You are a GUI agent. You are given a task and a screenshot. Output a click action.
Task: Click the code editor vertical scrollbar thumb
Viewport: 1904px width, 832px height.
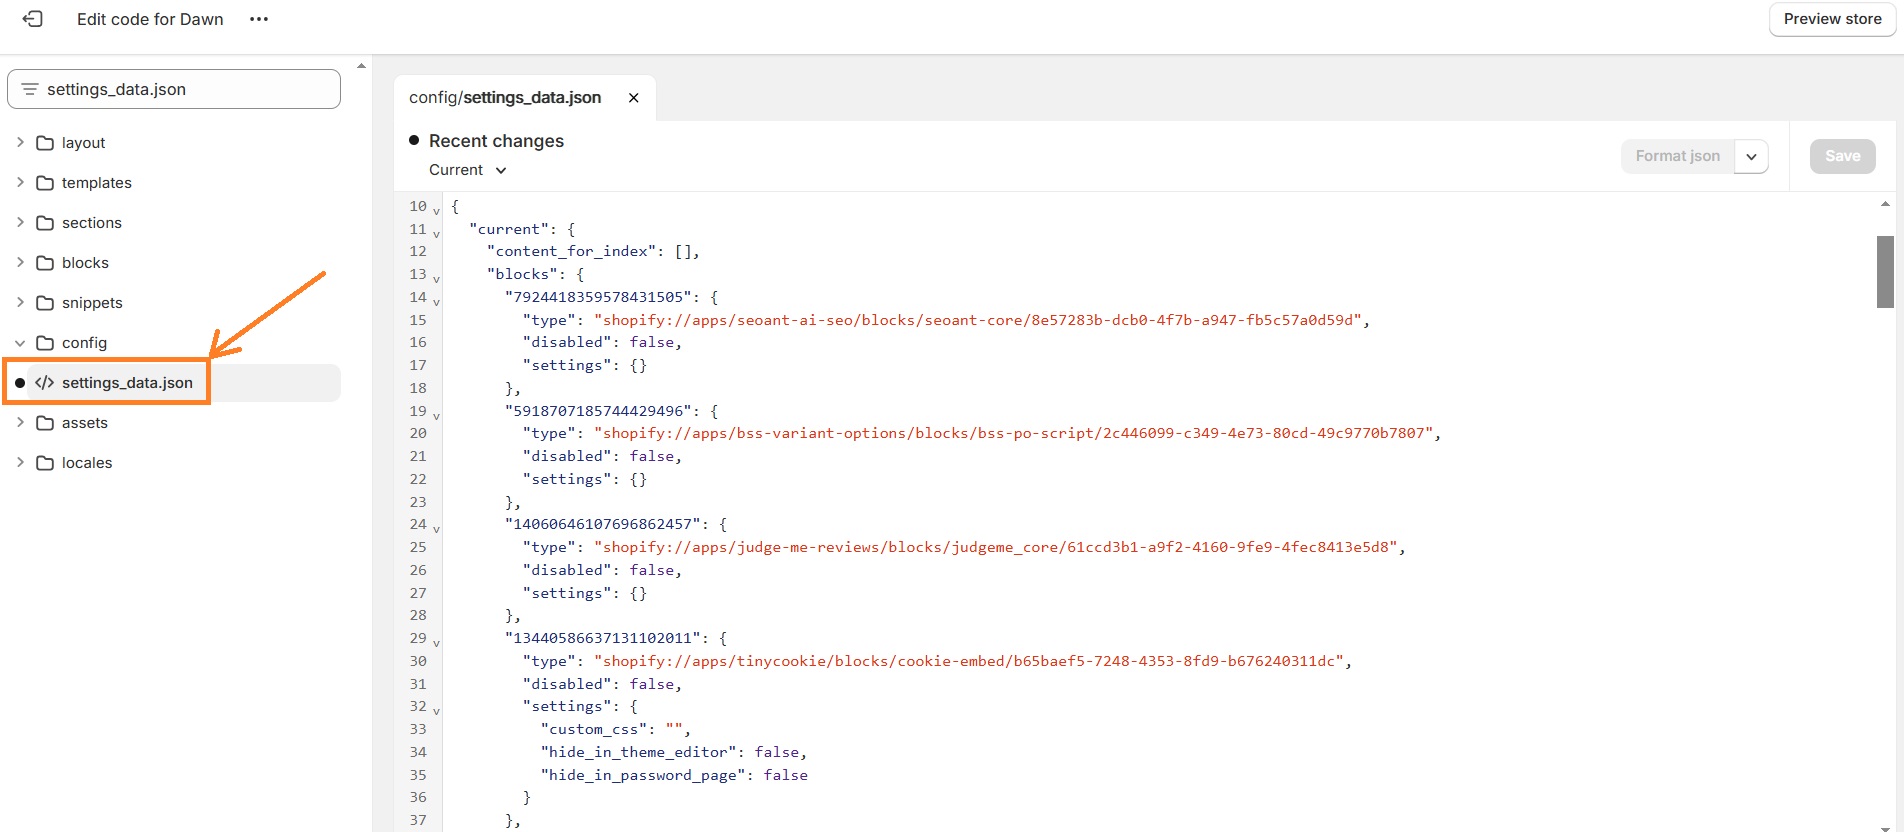pyautogui.click(x=1885, y=272)
